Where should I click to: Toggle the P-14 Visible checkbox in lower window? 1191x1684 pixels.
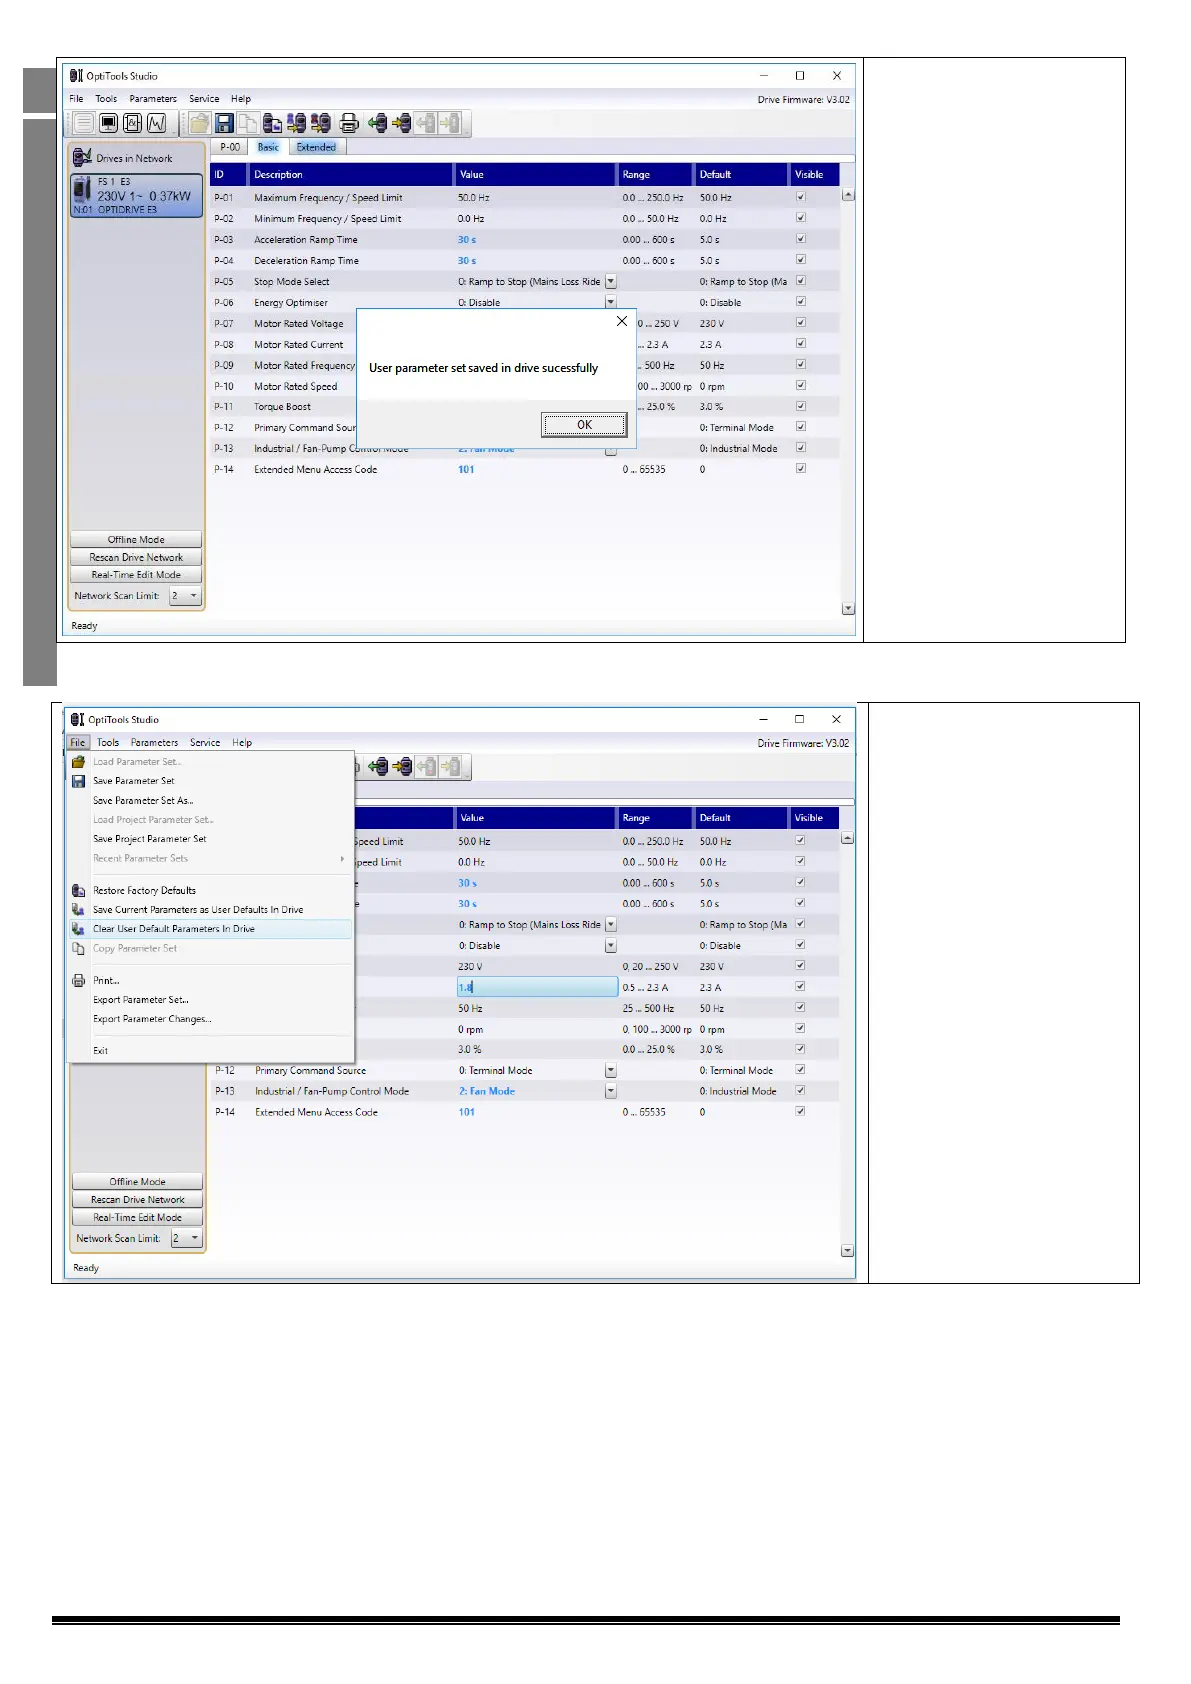pos(800,1111)
